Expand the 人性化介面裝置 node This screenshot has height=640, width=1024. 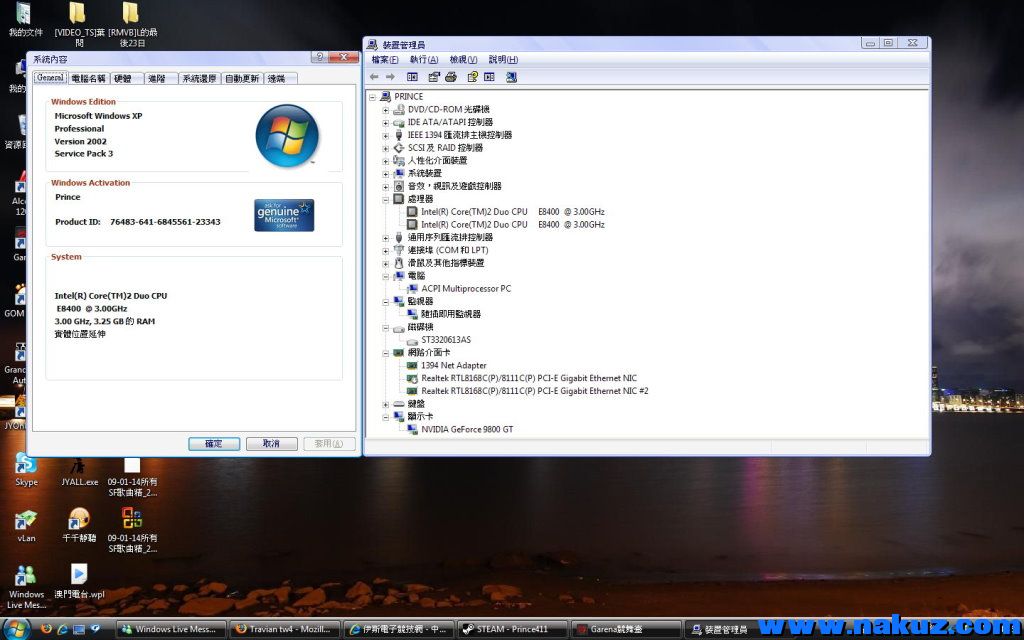[385, 161]
